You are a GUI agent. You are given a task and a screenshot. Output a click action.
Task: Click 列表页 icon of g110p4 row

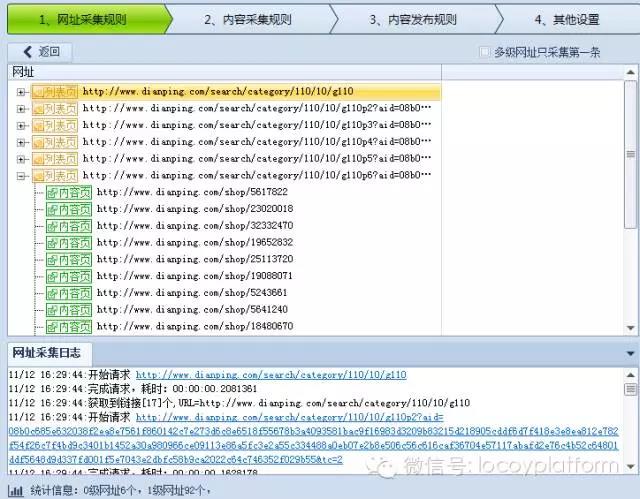(x=55, y=142)
